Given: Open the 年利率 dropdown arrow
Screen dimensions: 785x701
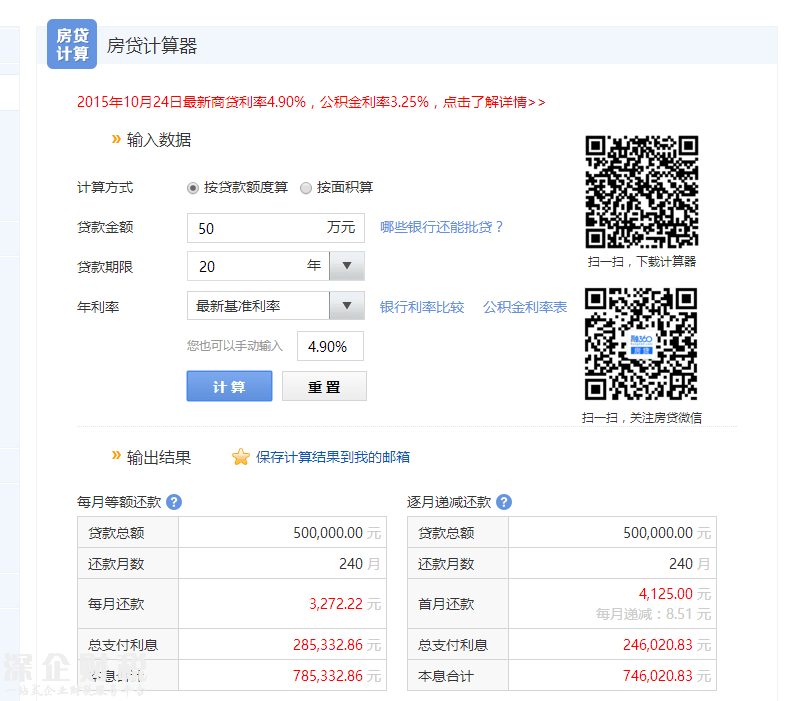Looking at the screenshot, I should (347, 305).
